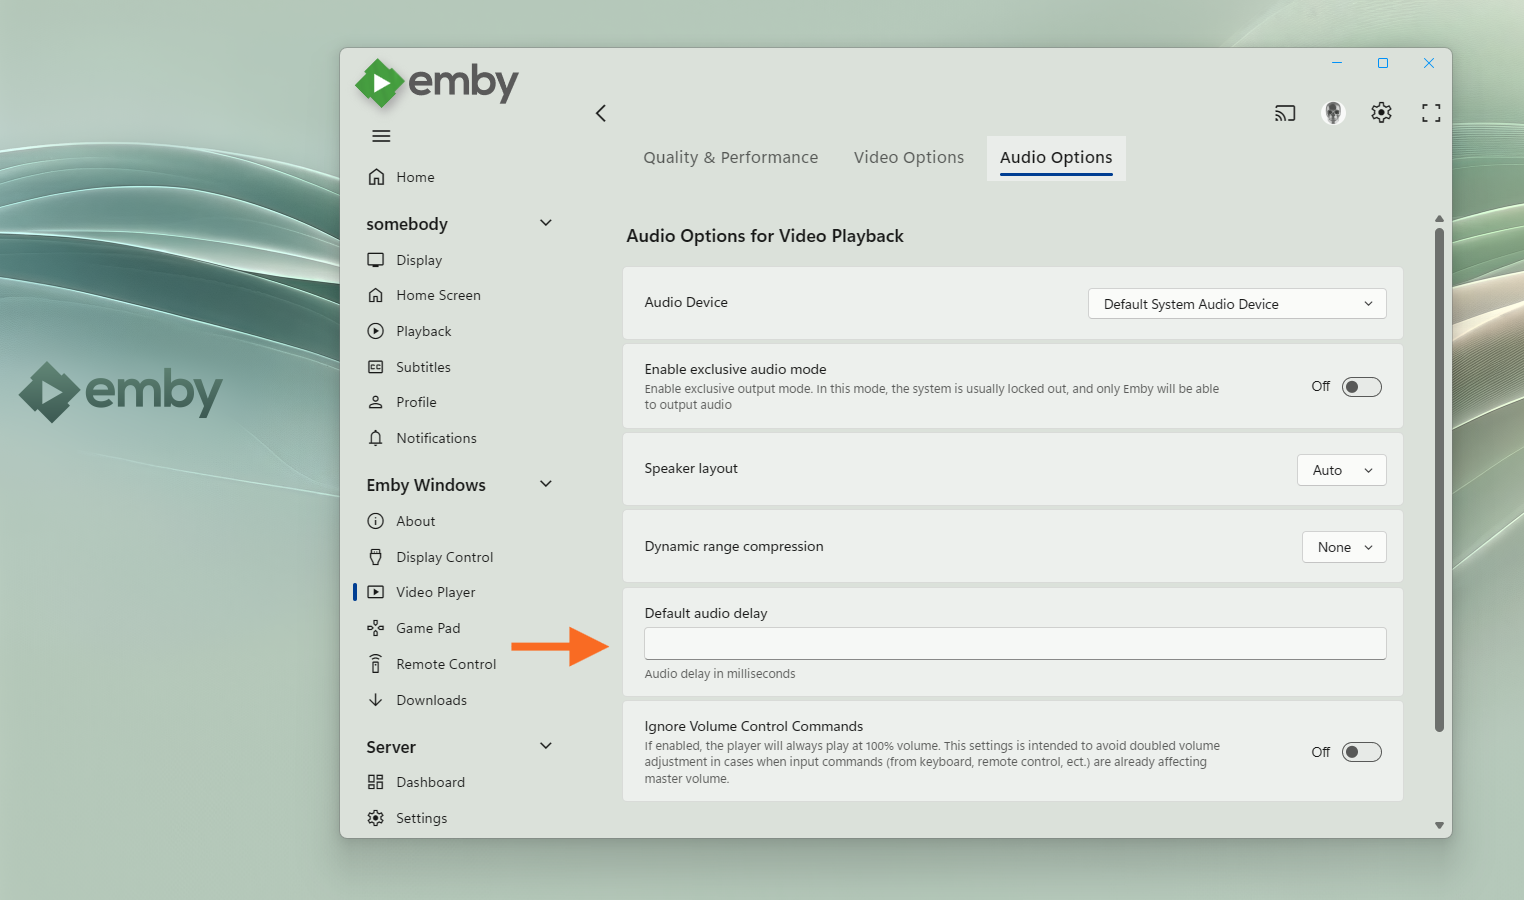The image size is (1524, 900).
Task: Open the Audio Device dropdown
Action: [1236, 304]
